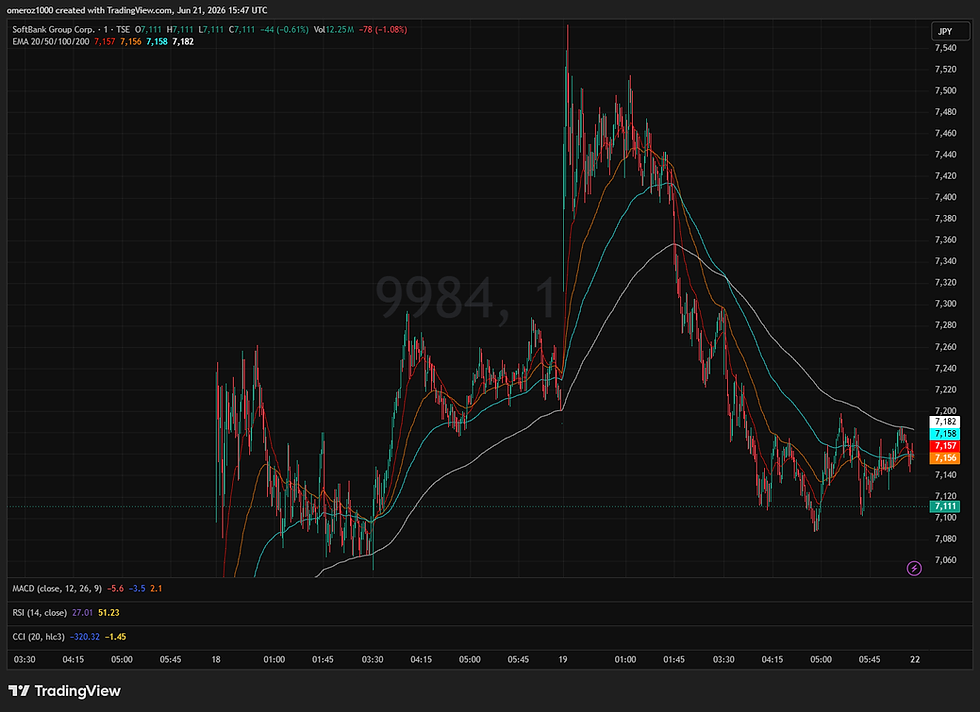Select the MACD (close, 12, 26, 9) label
The height and width of the screenshot is (712, 980).
[57, 588]
